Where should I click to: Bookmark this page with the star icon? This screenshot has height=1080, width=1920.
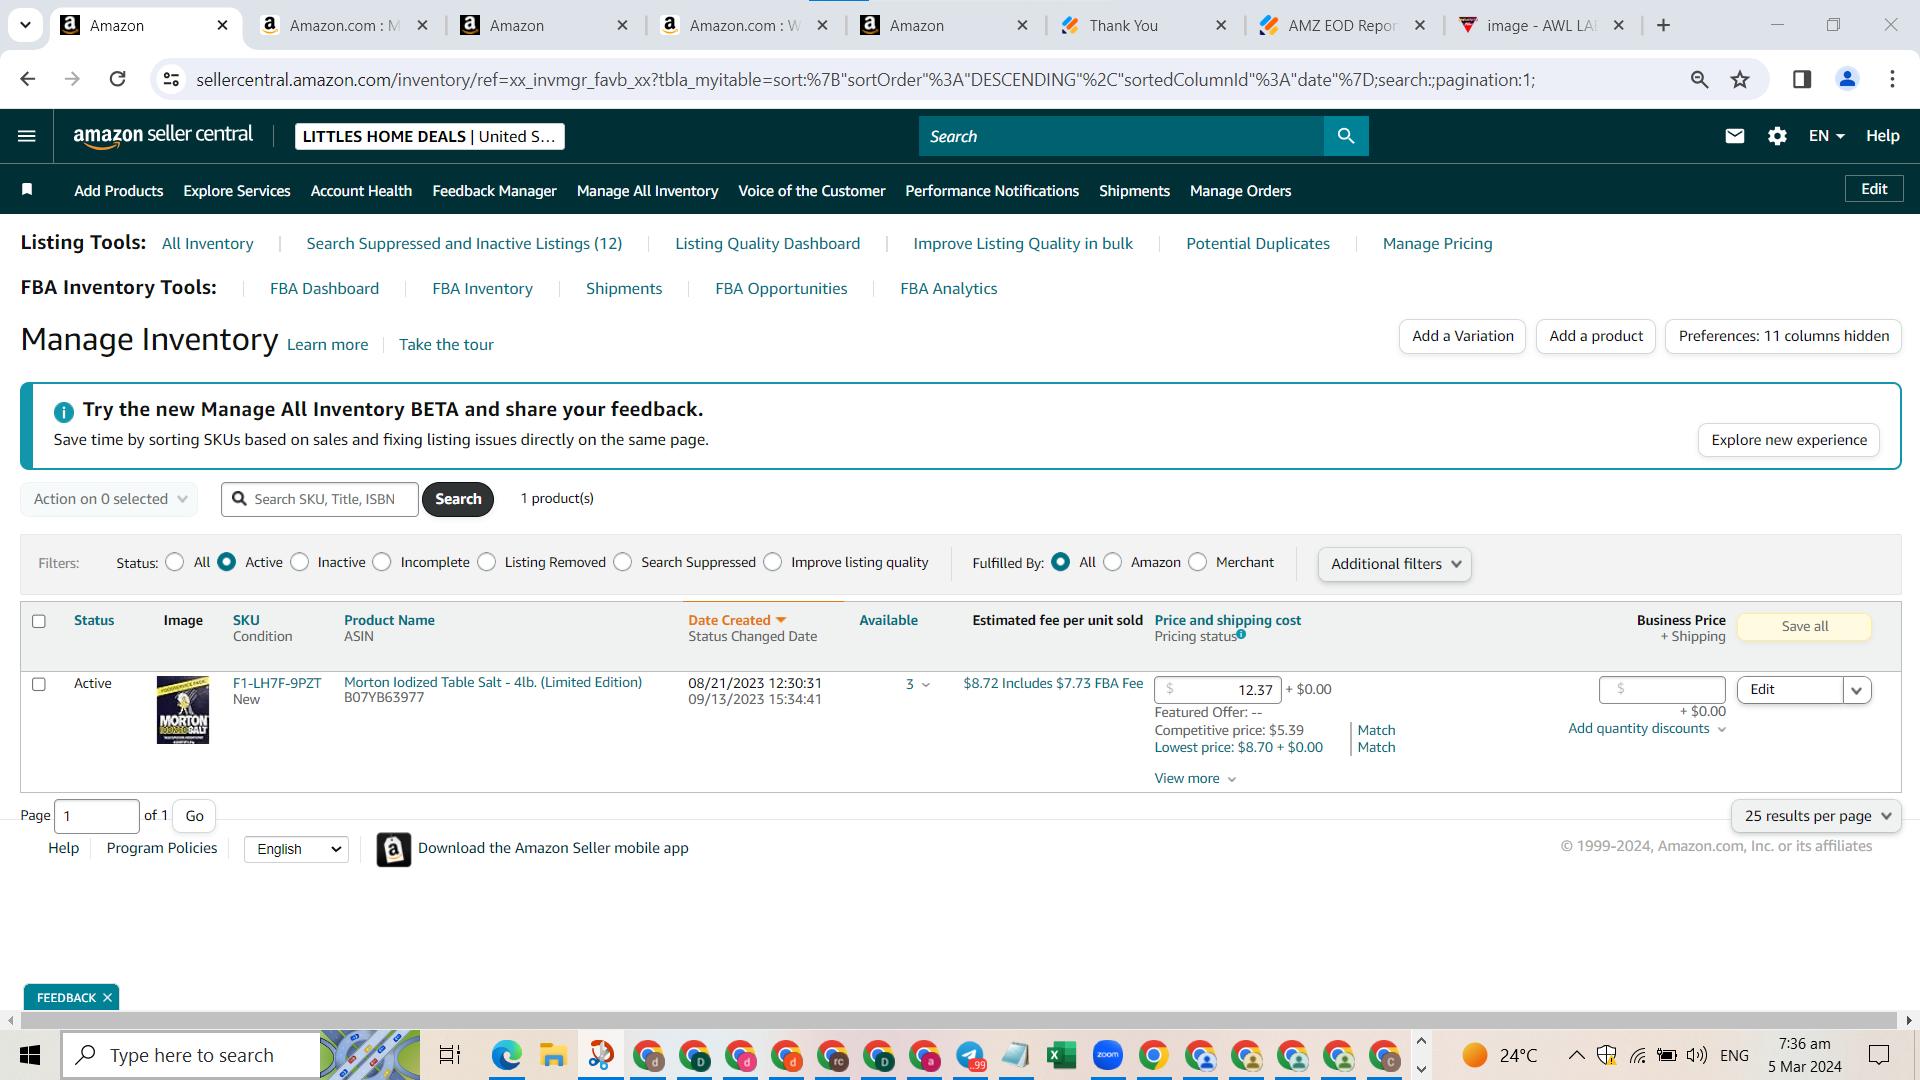coord(1740,79)
